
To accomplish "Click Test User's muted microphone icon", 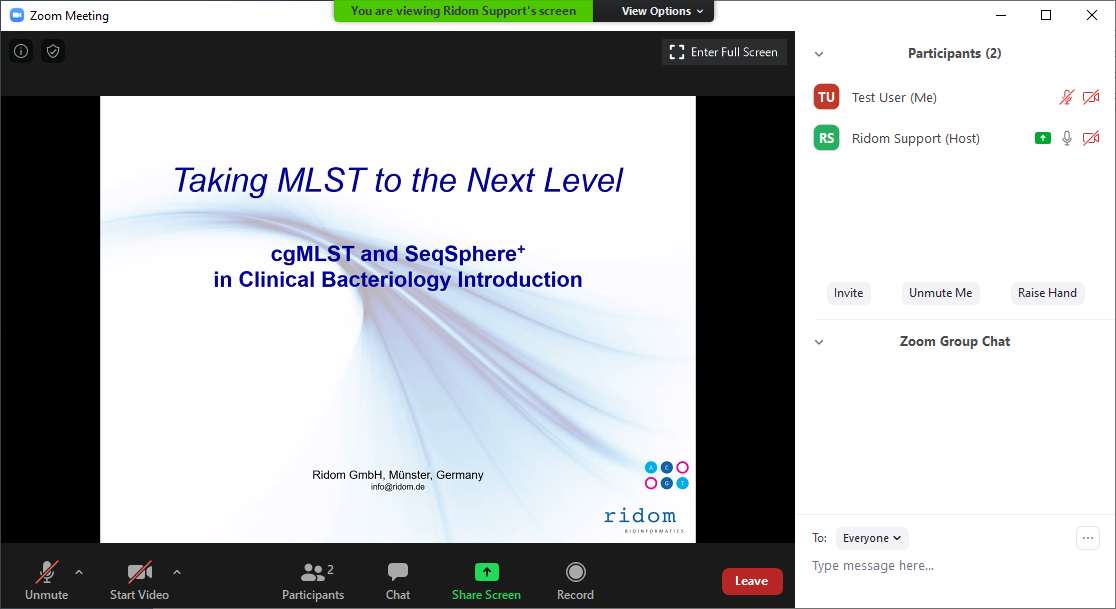I will point(1066,97).
